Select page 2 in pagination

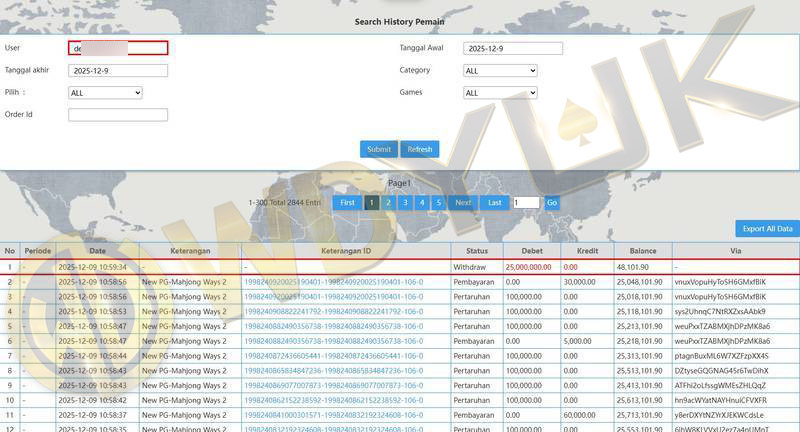coord(388,203)
